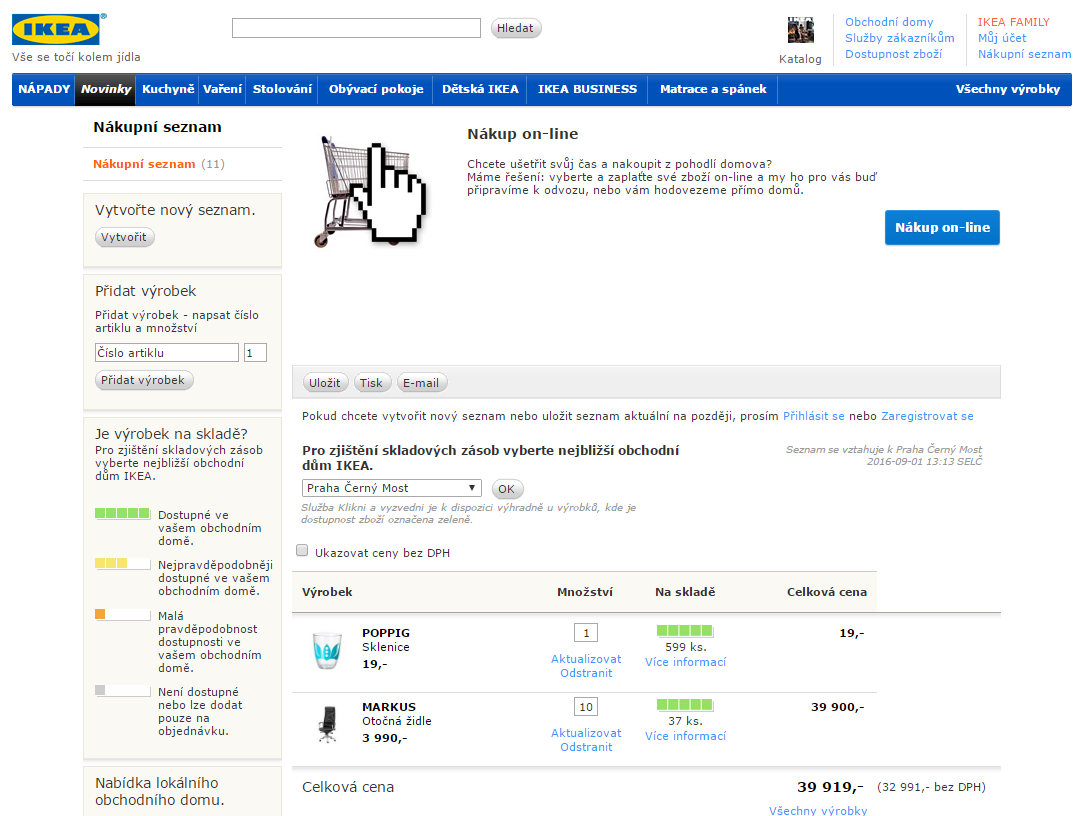Viewport: 1083px width, 816px height.
Task: Open the POPPIG product name link
Action: tap(386, 633)
